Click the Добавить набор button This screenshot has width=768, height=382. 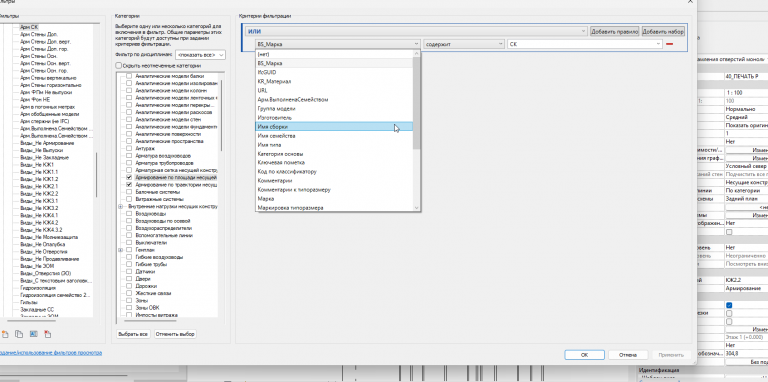663,31
